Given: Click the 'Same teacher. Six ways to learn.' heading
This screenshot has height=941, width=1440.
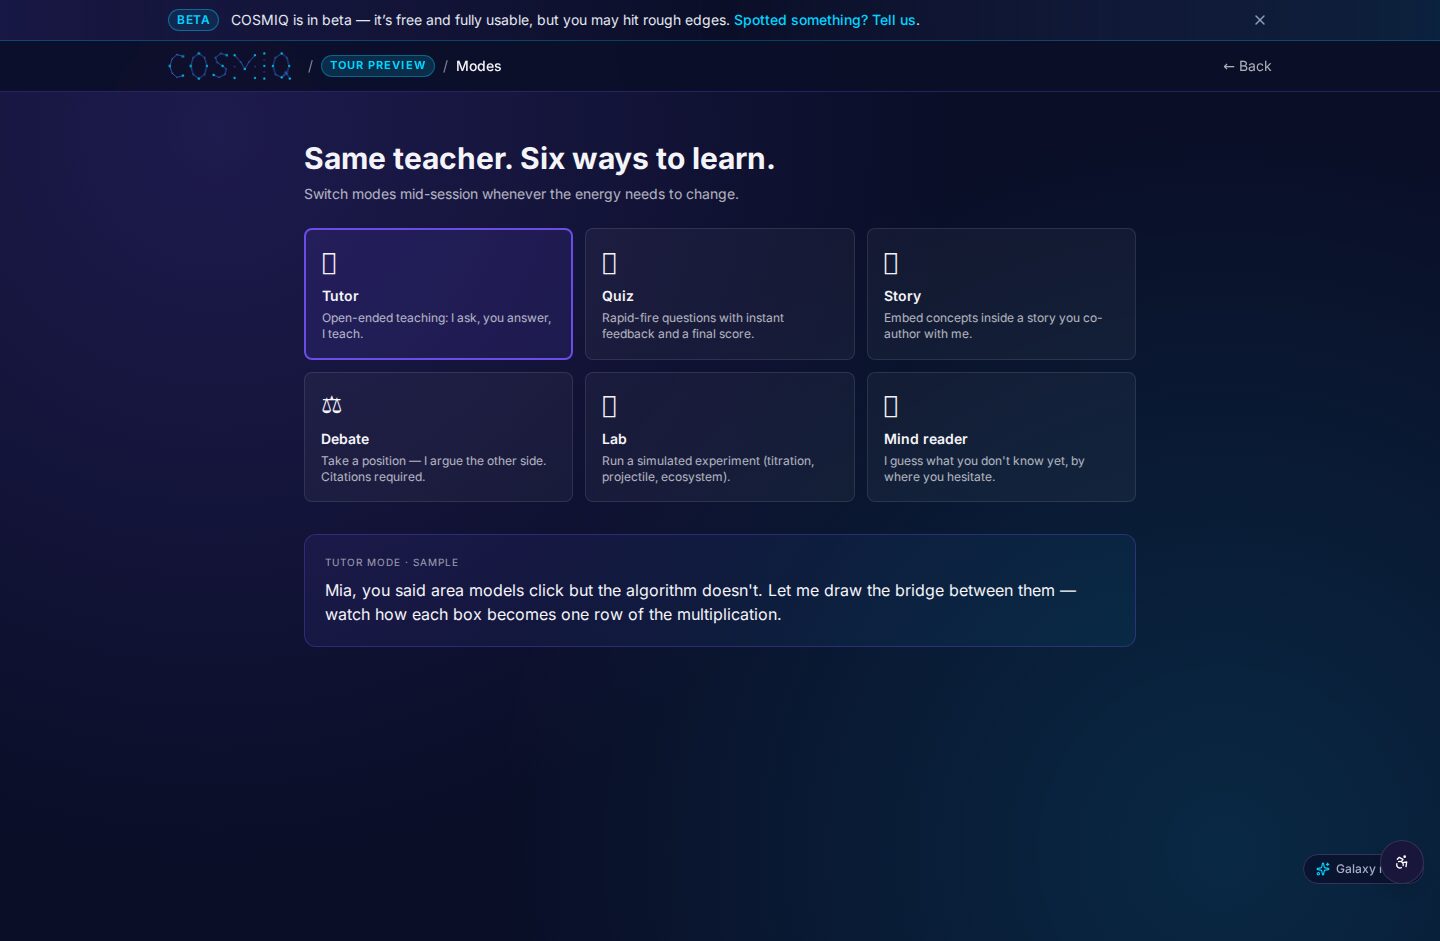Looking at the screenshot, I should [x=539, y=158].
